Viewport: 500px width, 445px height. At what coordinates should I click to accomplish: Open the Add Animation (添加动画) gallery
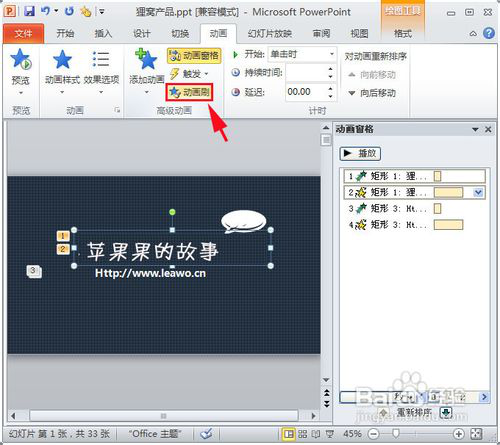tap(146, 71)
